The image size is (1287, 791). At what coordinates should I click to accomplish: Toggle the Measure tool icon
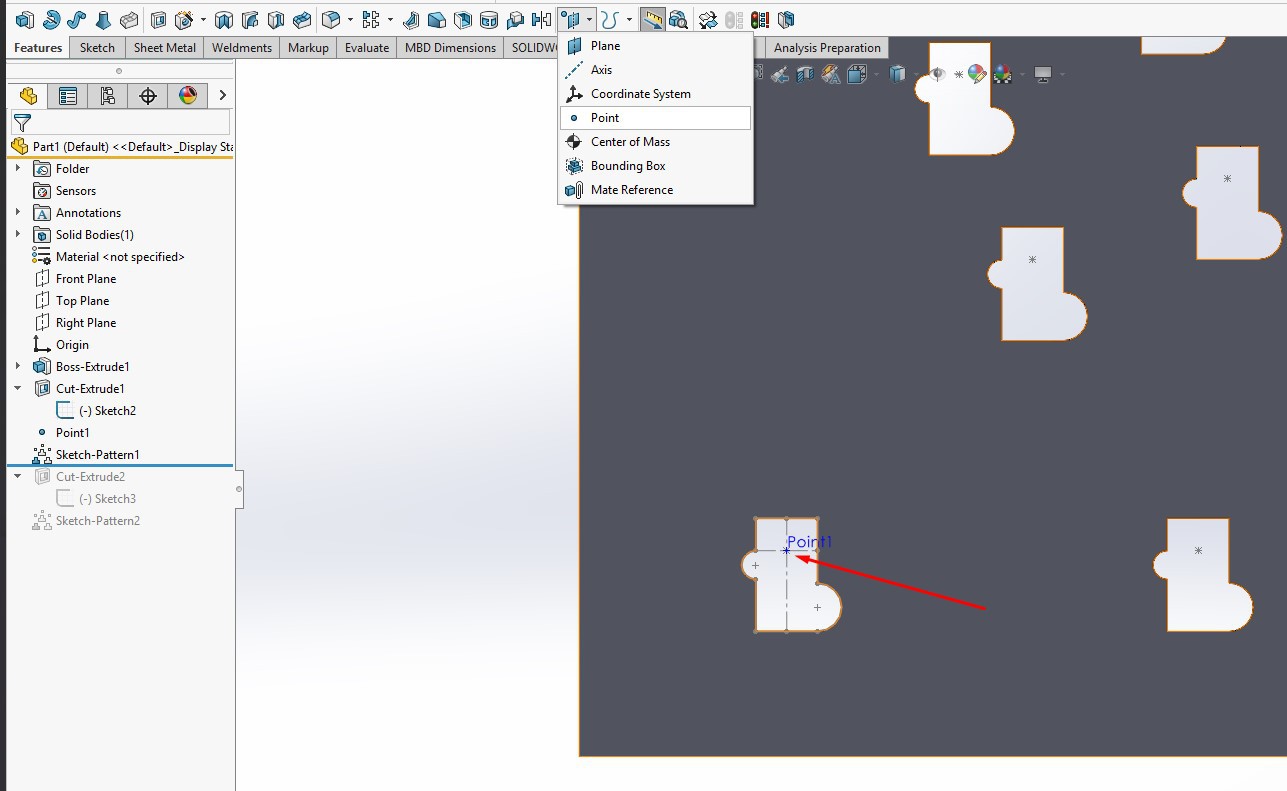[653, 19]
